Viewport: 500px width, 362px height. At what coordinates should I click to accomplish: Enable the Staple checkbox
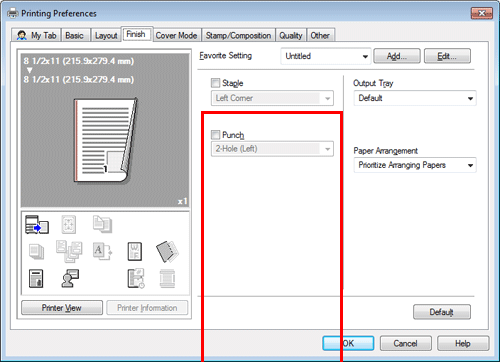click(216, 83)
